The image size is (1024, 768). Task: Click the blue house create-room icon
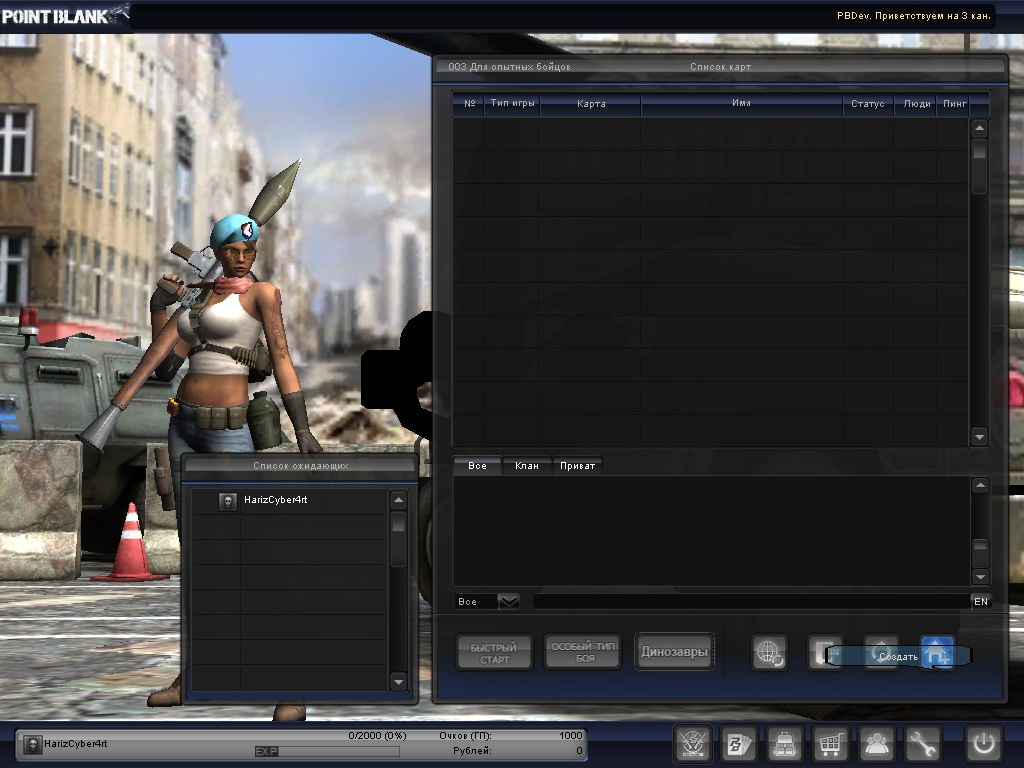point(937,652)
